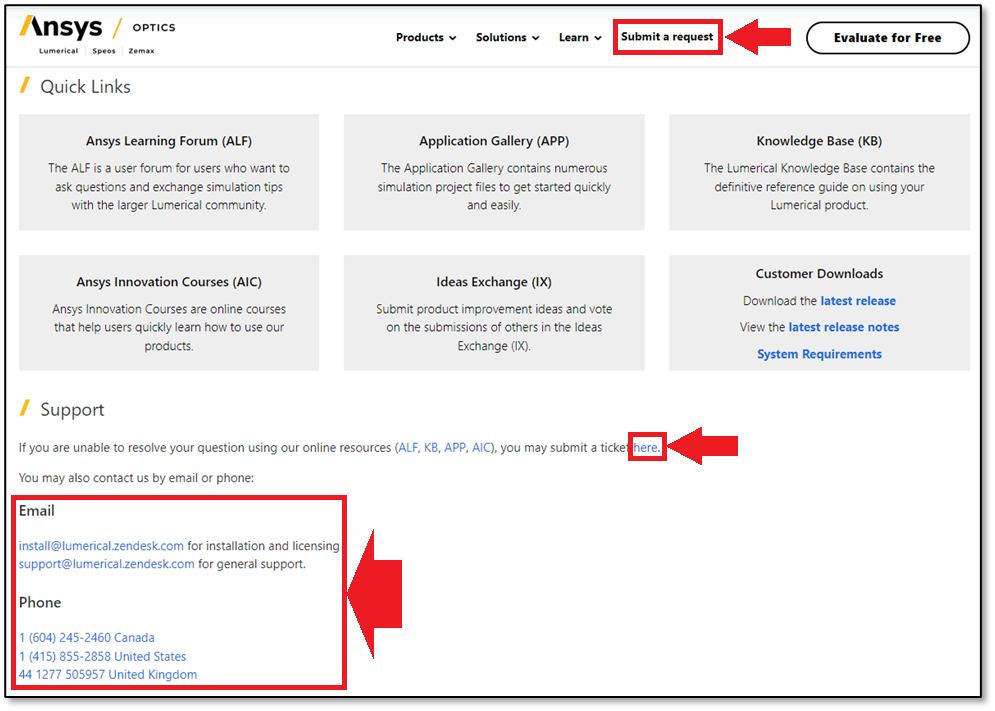Click 'You may also contact us' text
The width and height of the screenshot is (995, 711).
136,478
